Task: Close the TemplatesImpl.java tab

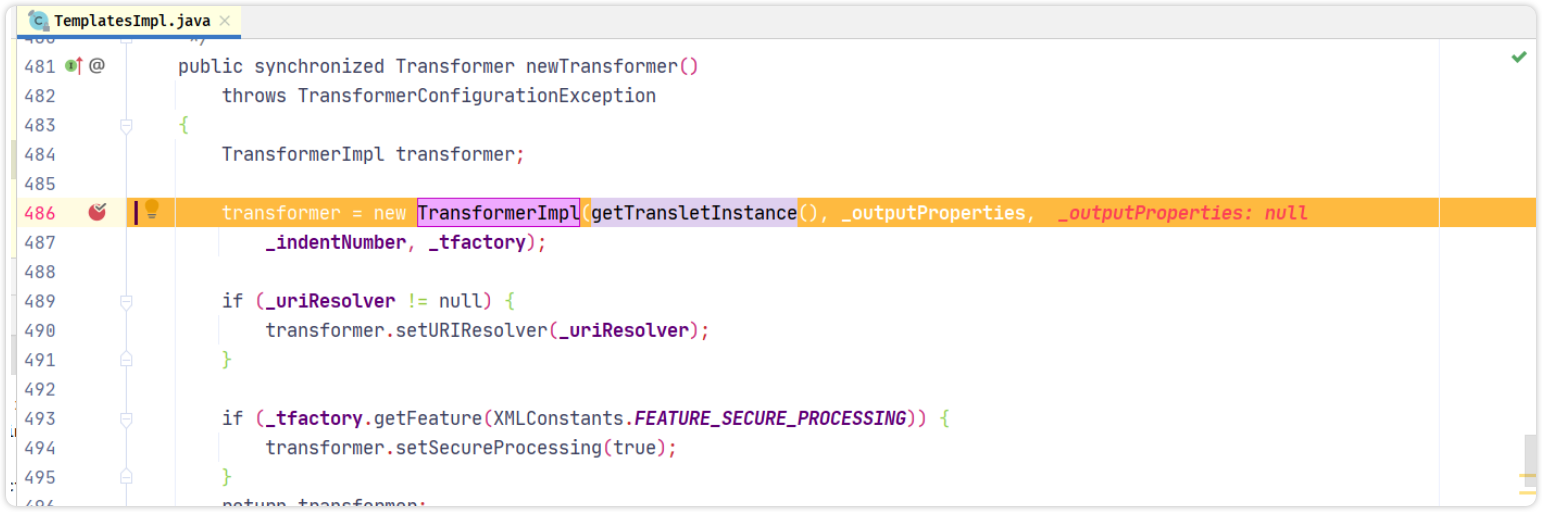Action: [224, 20]
